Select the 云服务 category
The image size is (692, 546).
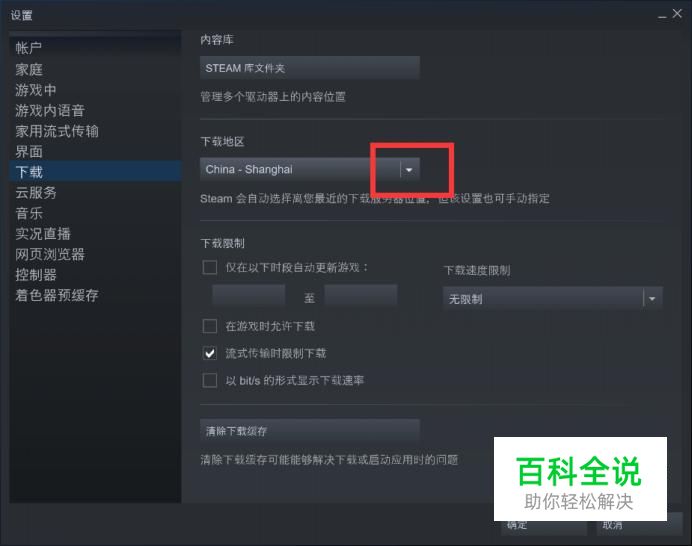tap(36, 192)
